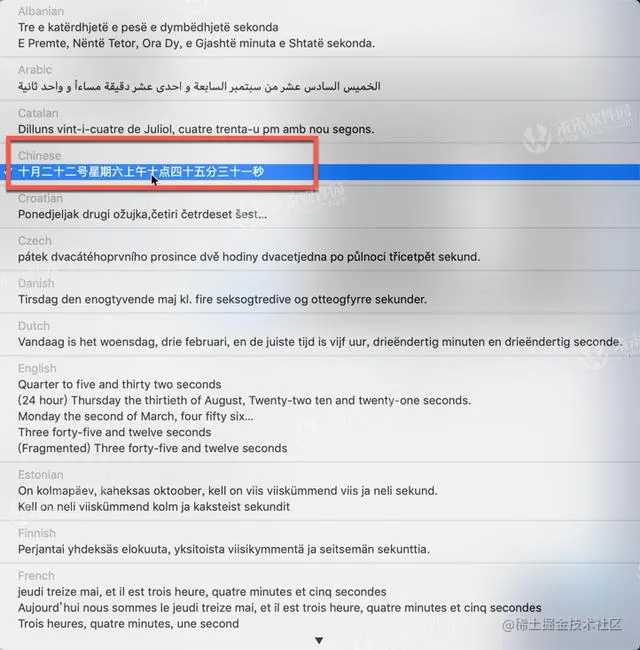Choose French 'Aujourd'hui nous sommes' entry
The width and height of the screenshot is (640, 650).
coord(280,608)
